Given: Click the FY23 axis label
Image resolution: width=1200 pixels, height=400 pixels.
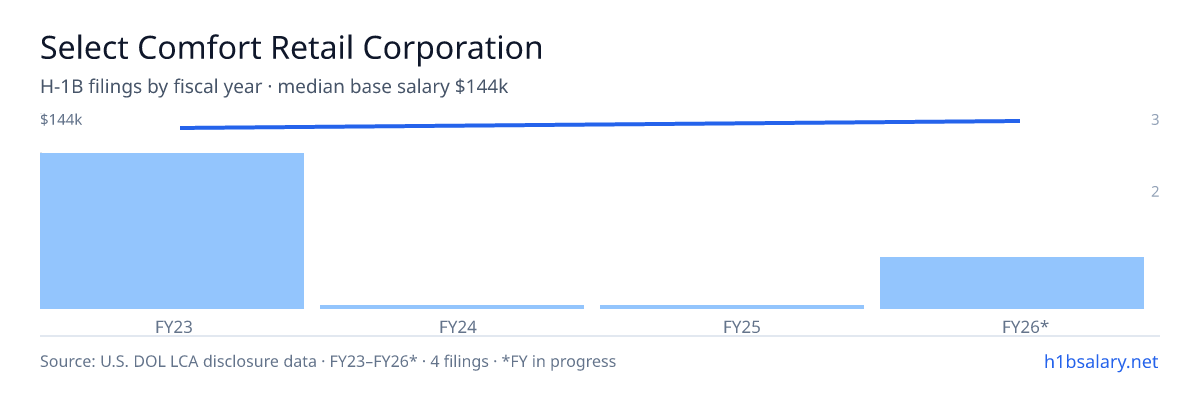Looking at the screenshot, I should coord(172,327).
